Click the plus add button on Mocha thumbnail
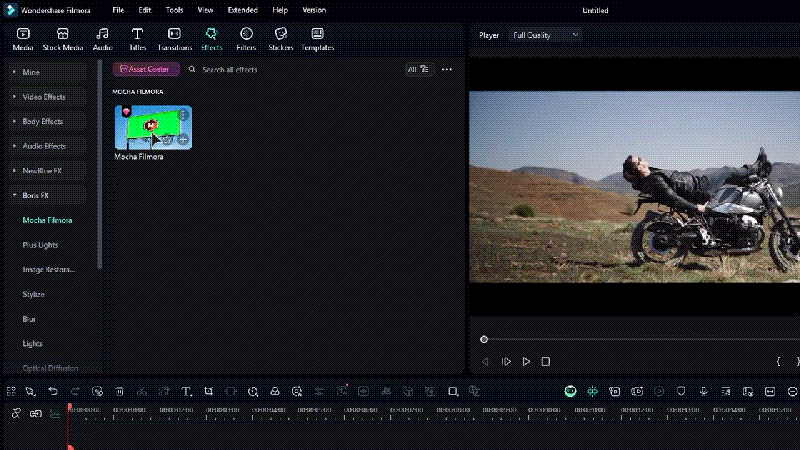Viewport: 800px width, 450px height. coord(183,140)
